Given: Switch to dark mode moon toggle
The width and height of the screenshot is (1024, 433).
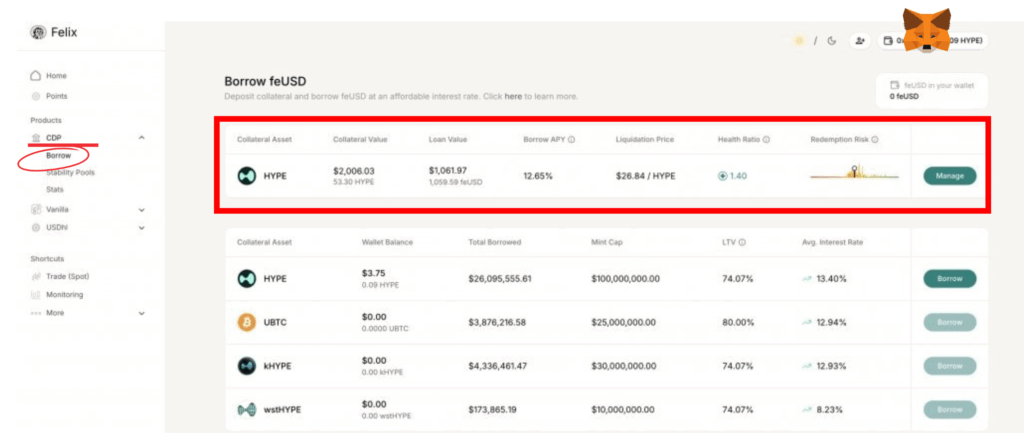Looking at the screenshot, I should point(831,41).
